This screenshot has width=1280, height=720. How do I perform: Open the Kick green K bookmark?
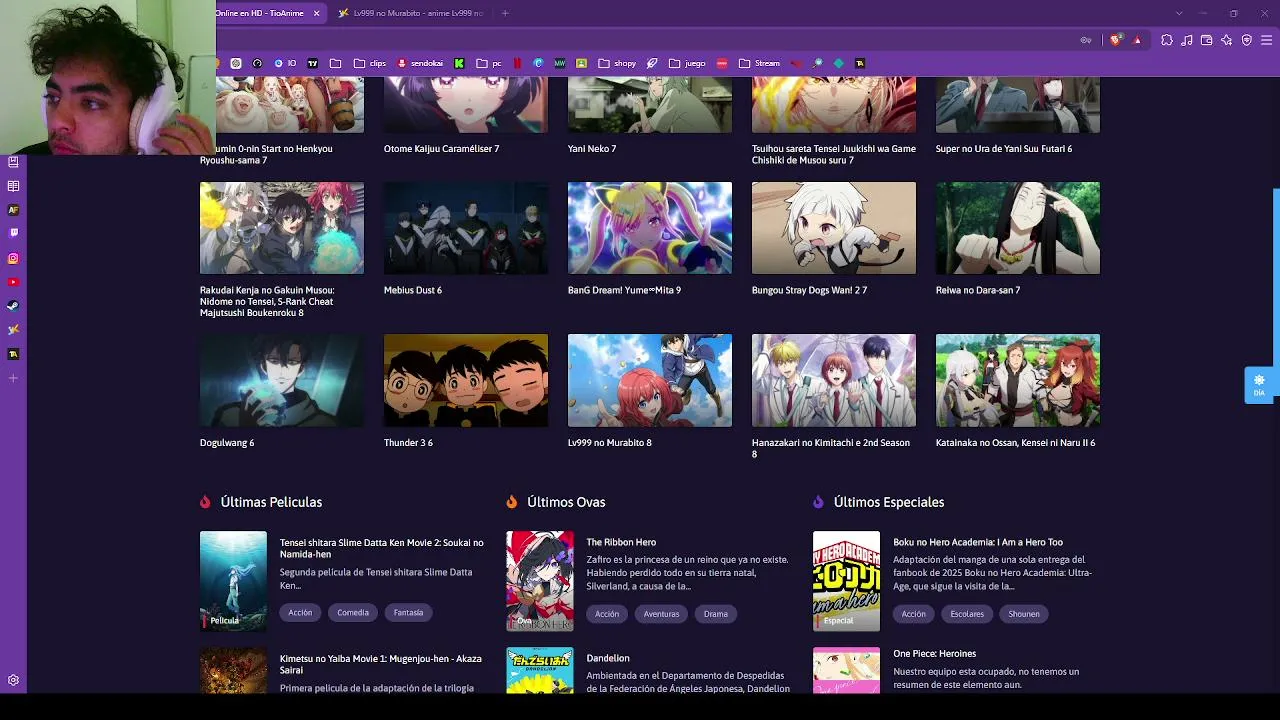[x=459, y=63]
